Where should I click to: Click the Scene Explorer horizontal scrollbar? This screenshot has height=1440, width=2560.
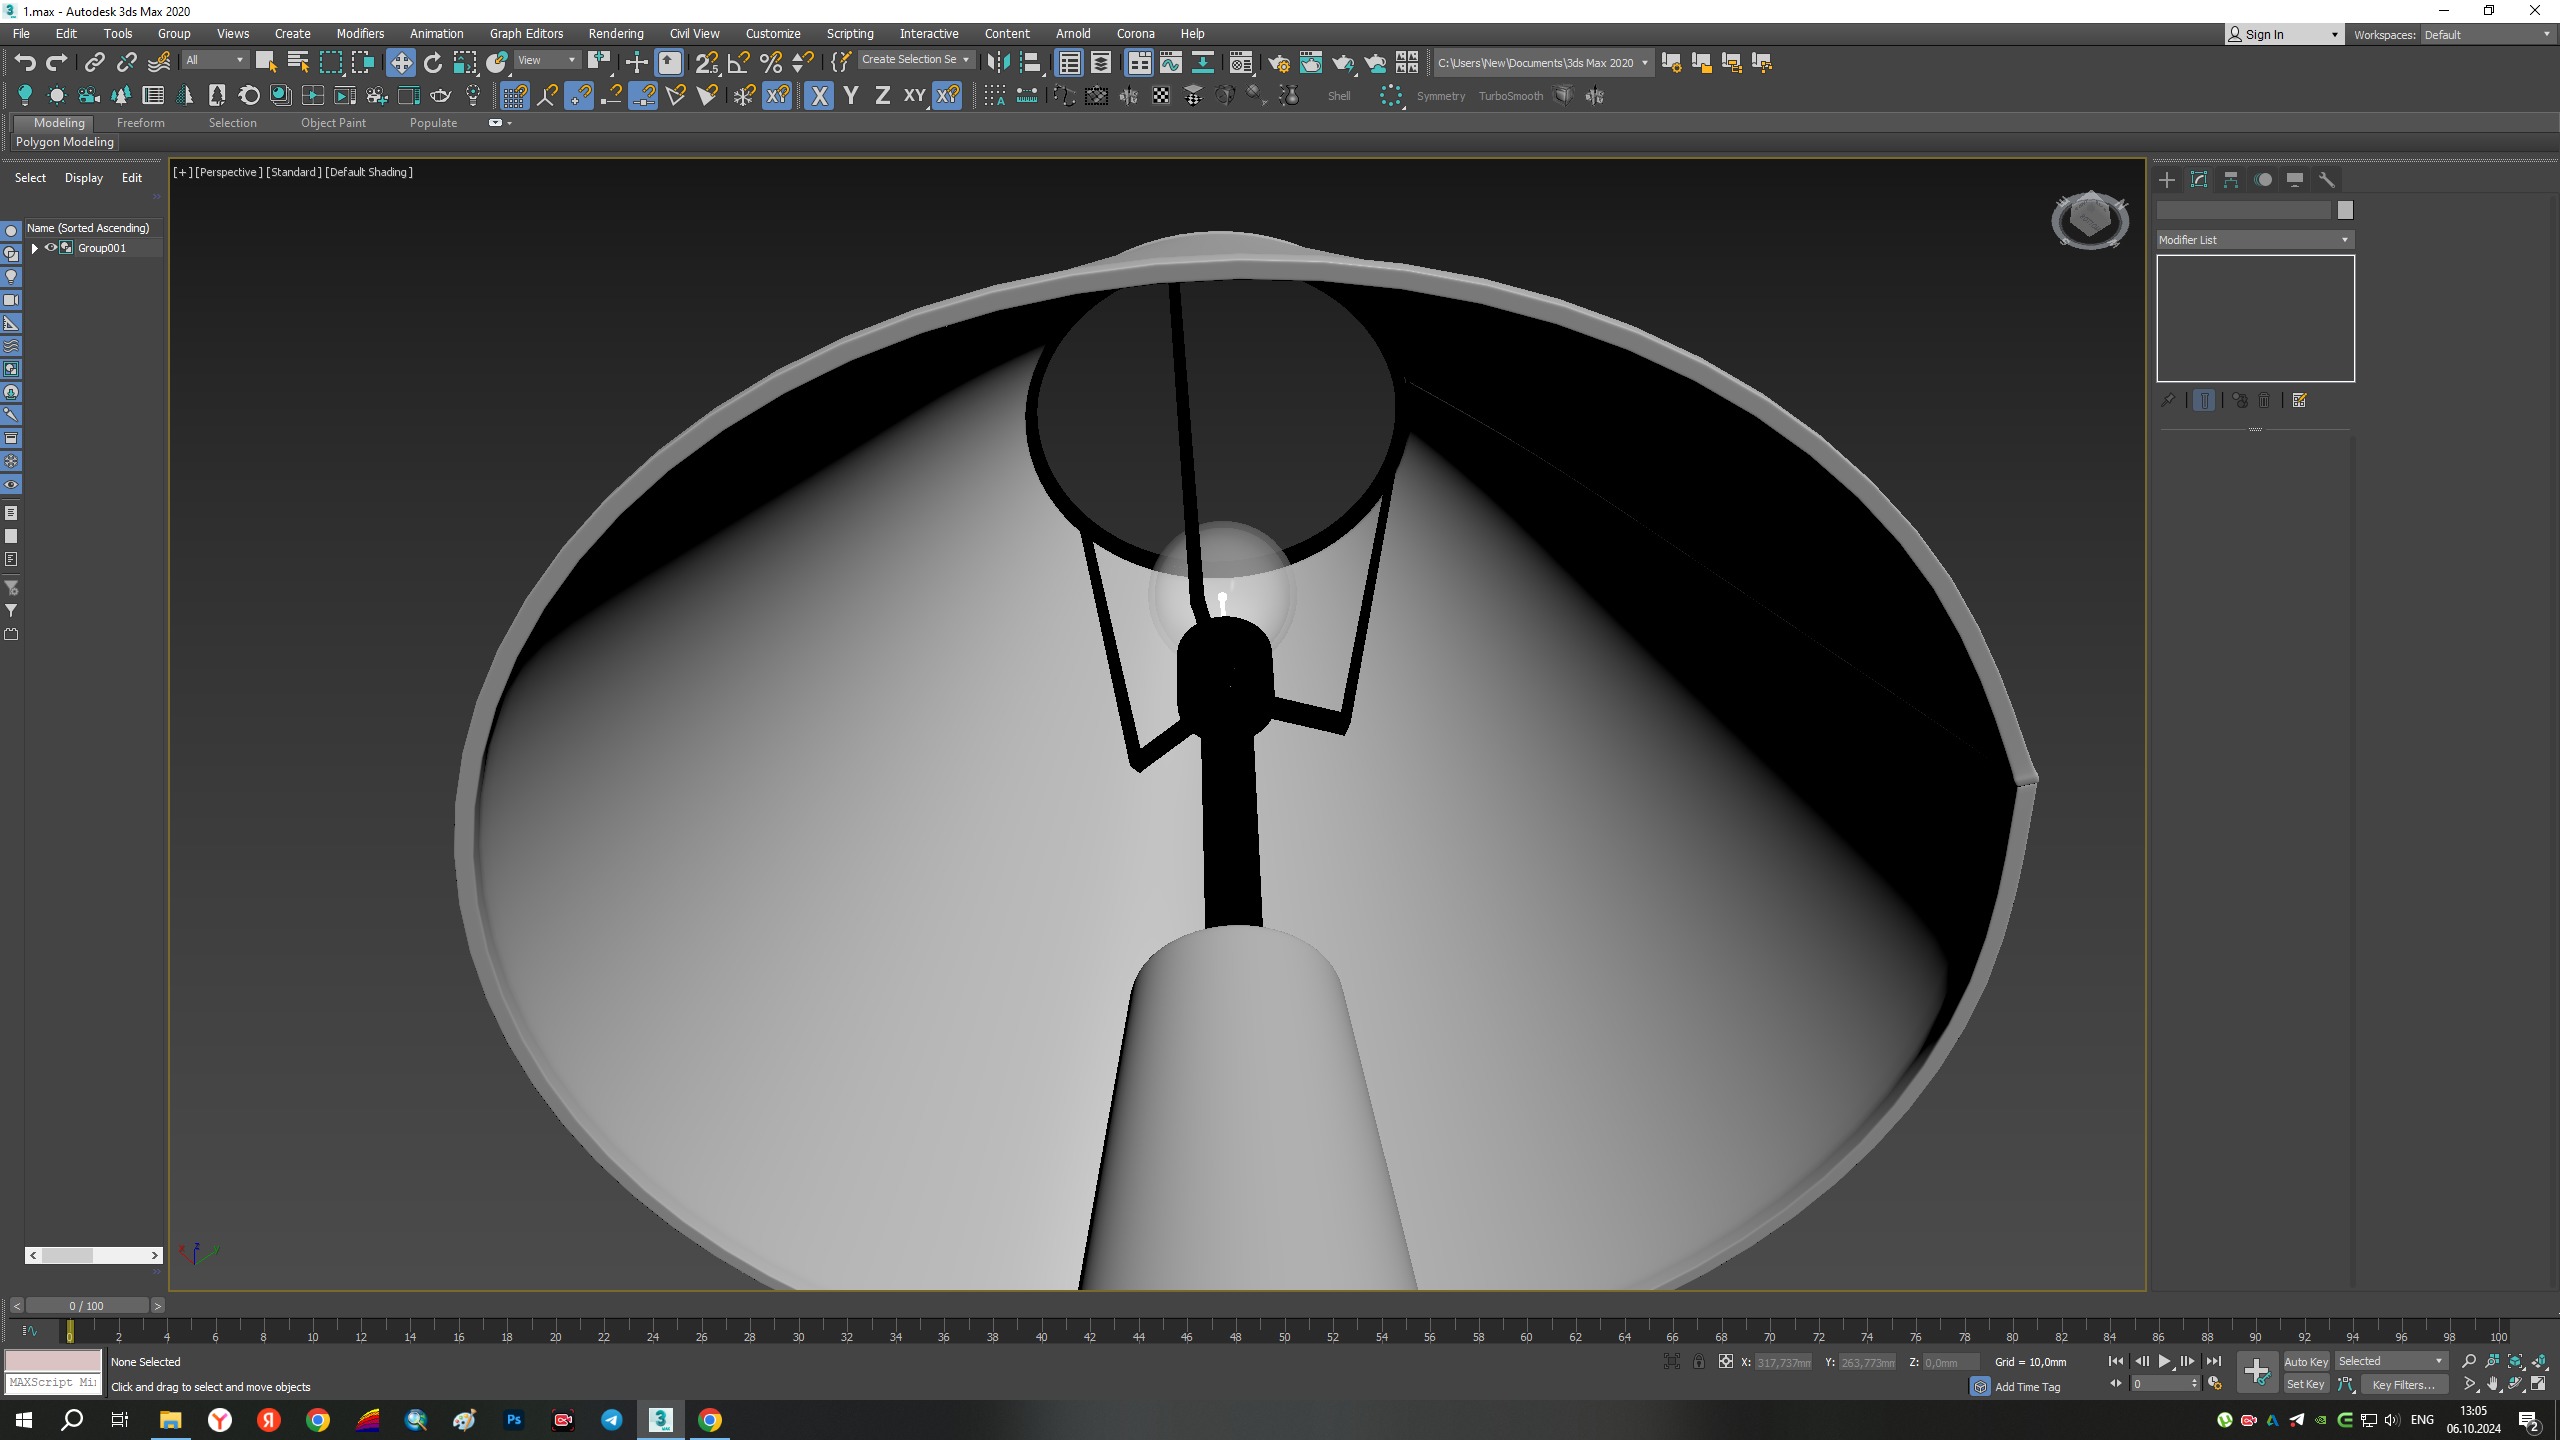point(94,1255)
